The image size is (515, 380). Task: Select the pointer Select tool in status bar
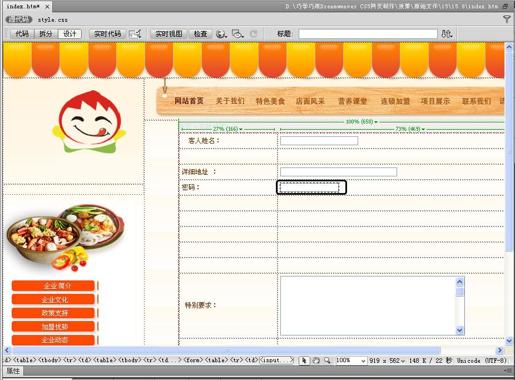pyautogui.click(x=304, y=360)
